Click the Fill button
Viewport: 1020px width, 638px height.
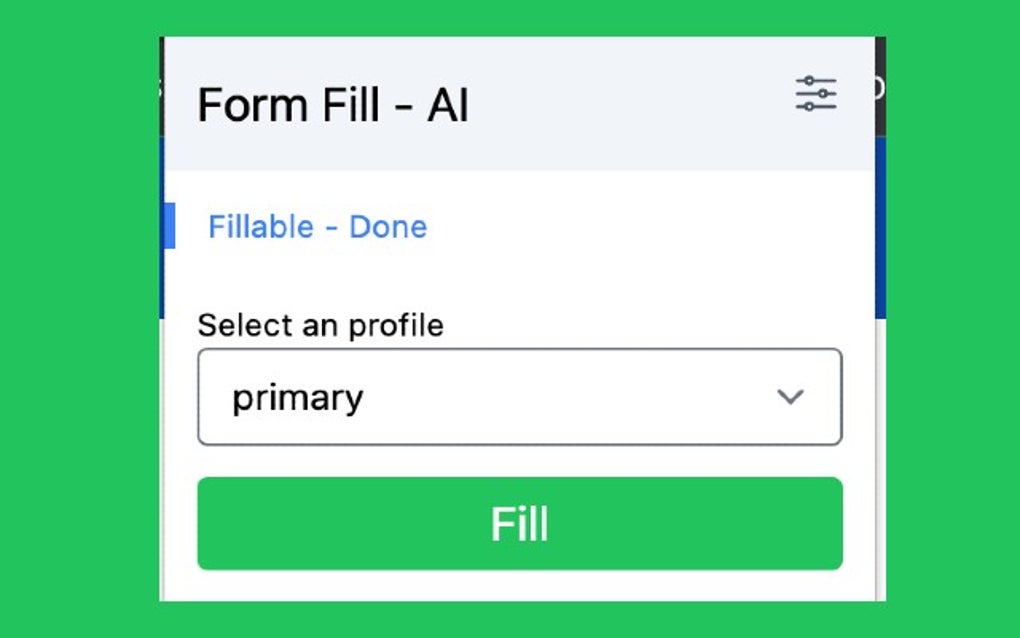[519, 523]
